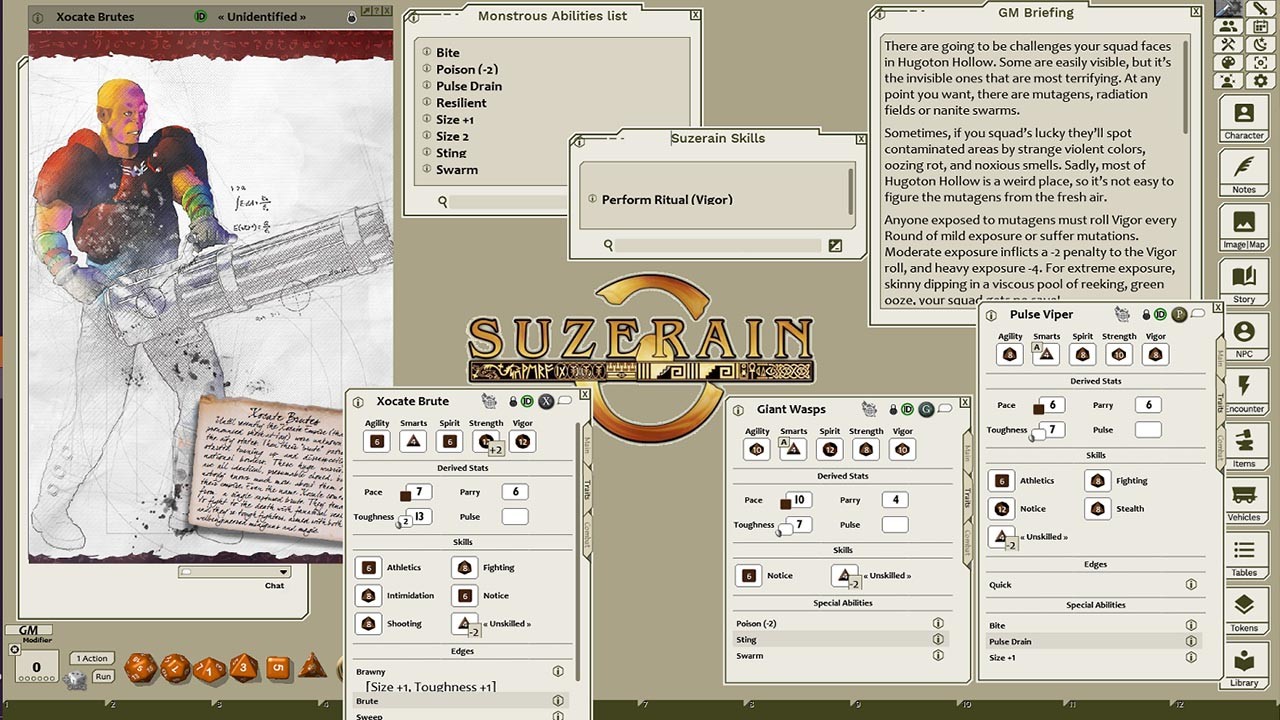
Task: Toggle the lock on Xocate Brute sheet
Action: pos(513,402)
